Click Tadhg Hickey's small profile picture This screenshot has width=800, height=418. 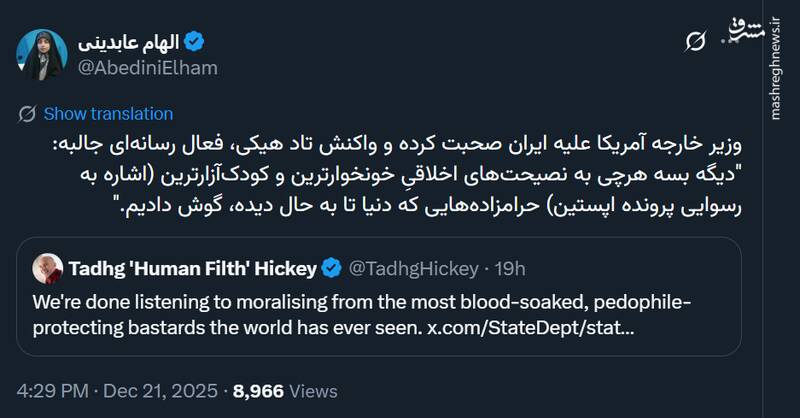(x=47, y=267)
